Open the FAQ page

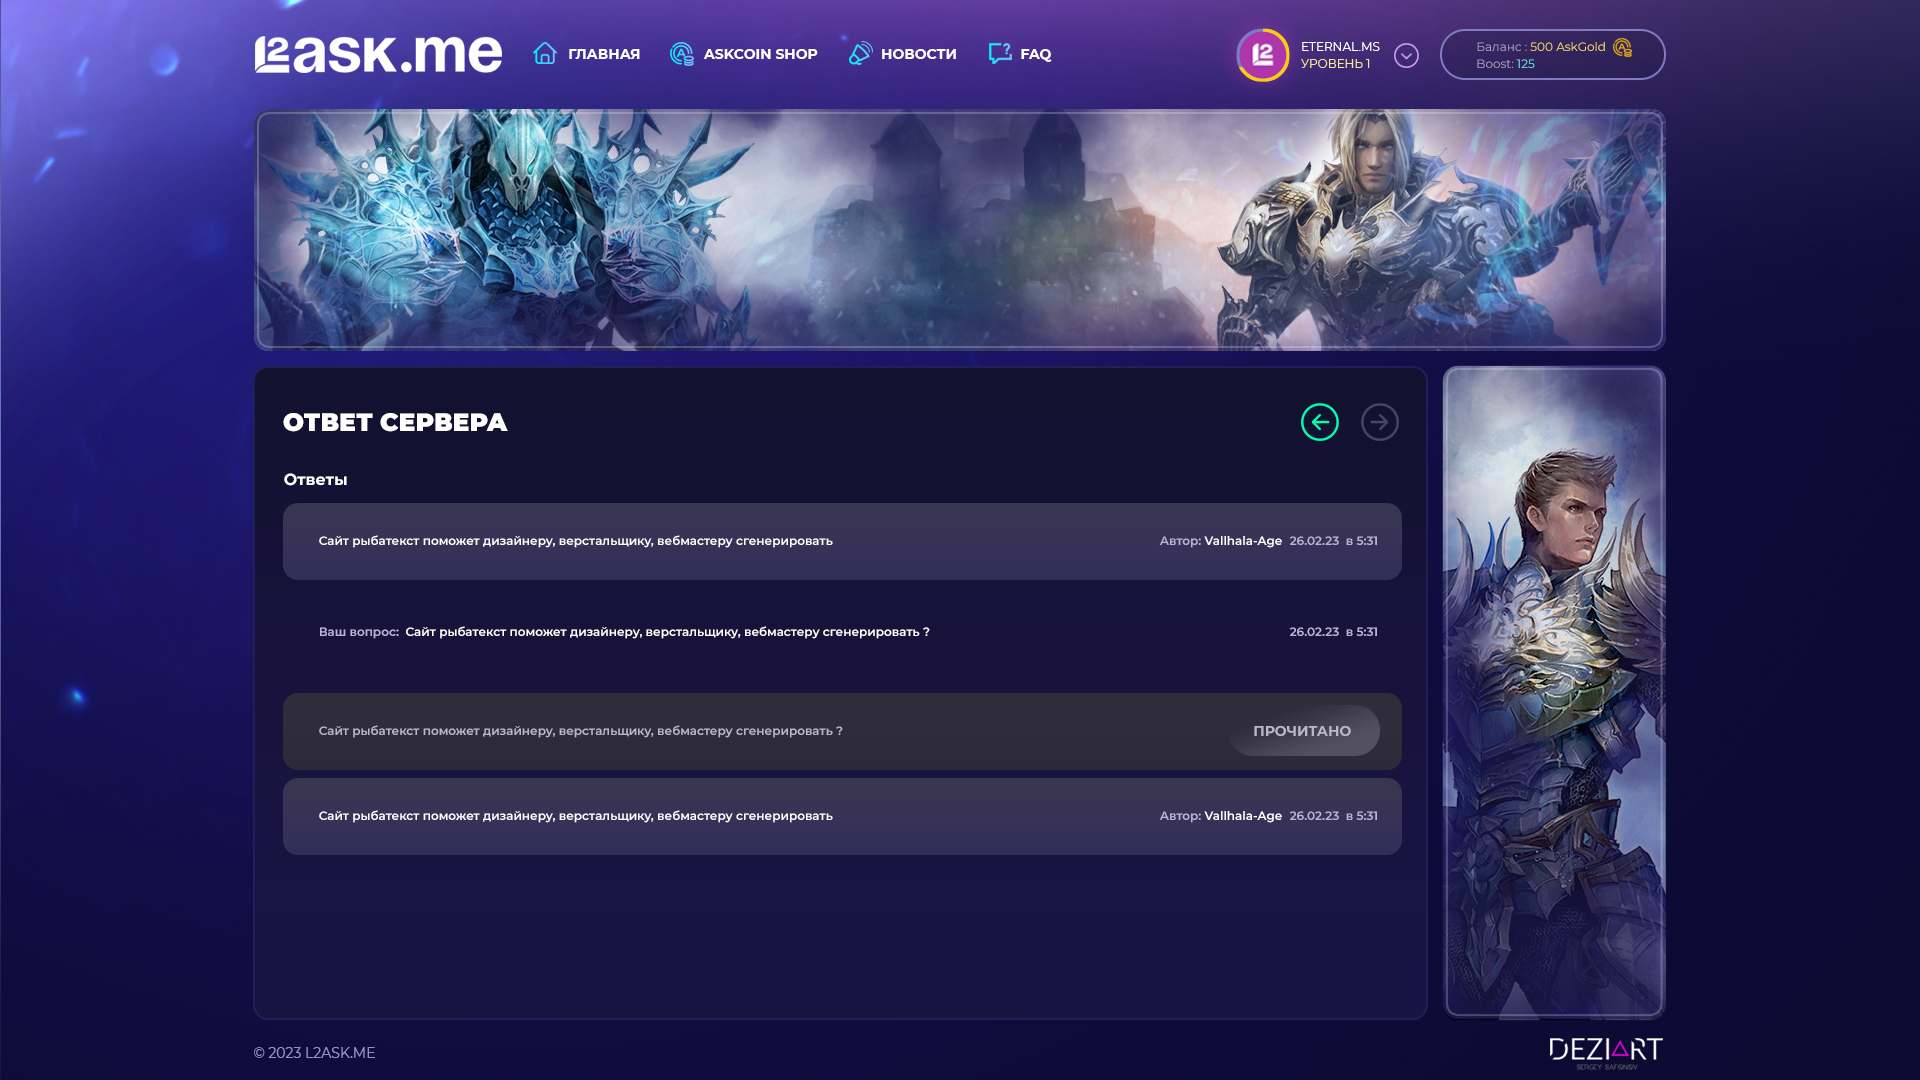click(x=1035, y=54)
